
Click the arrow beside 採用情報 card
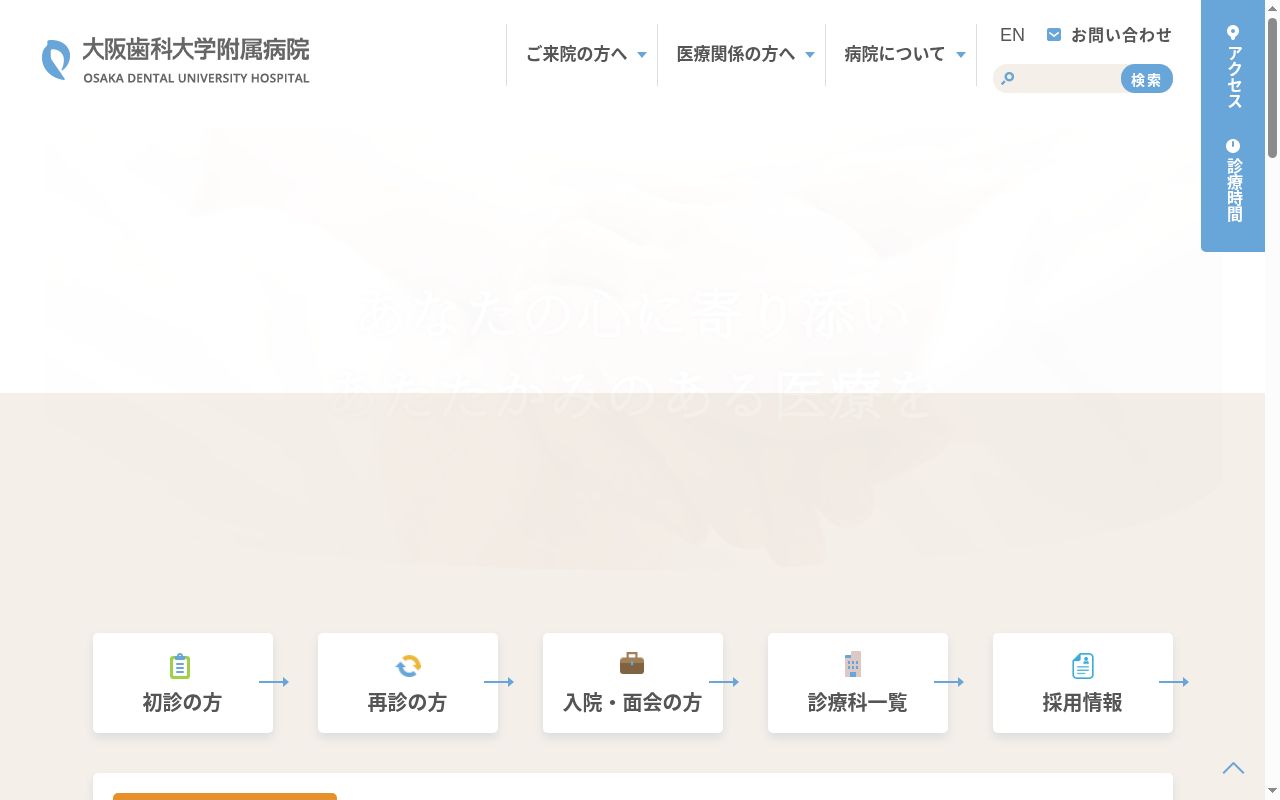click(x=1174, y=682)
